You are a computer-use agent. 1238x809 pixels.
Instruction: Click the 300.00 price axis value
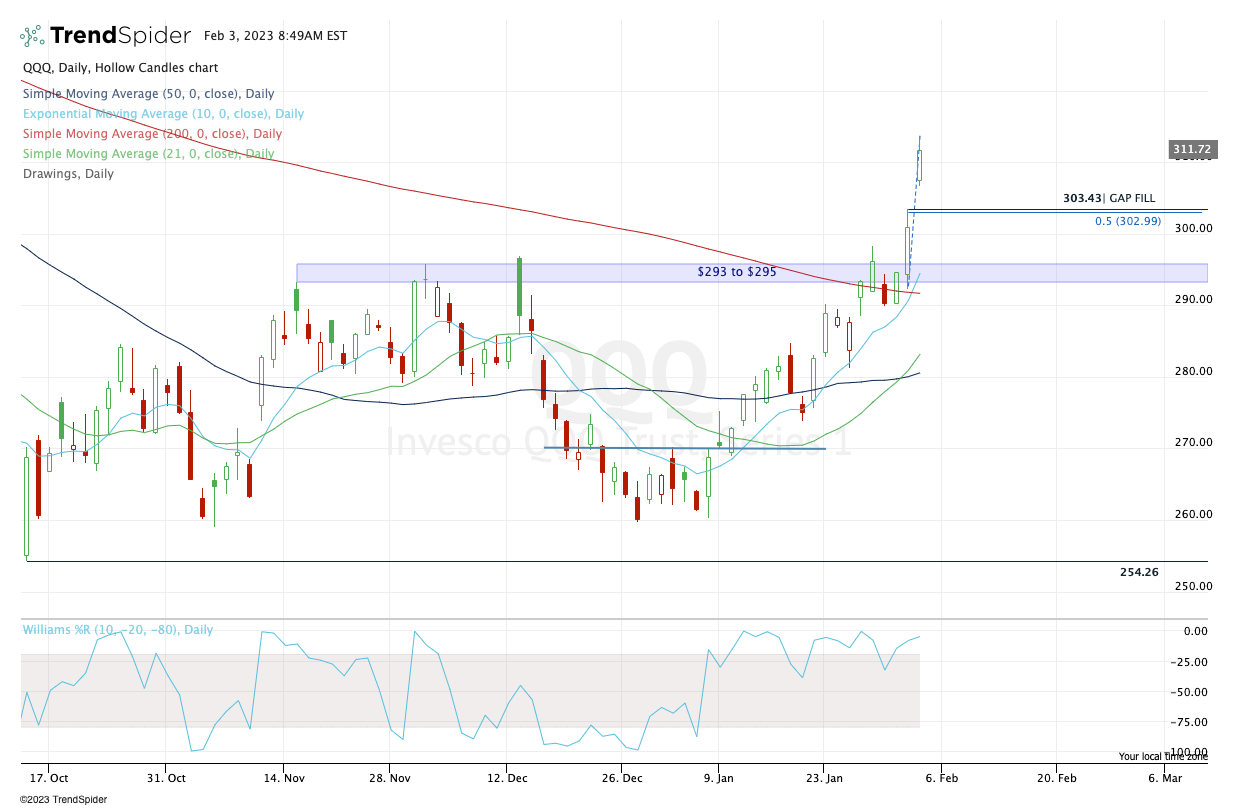click(1192, 228)
